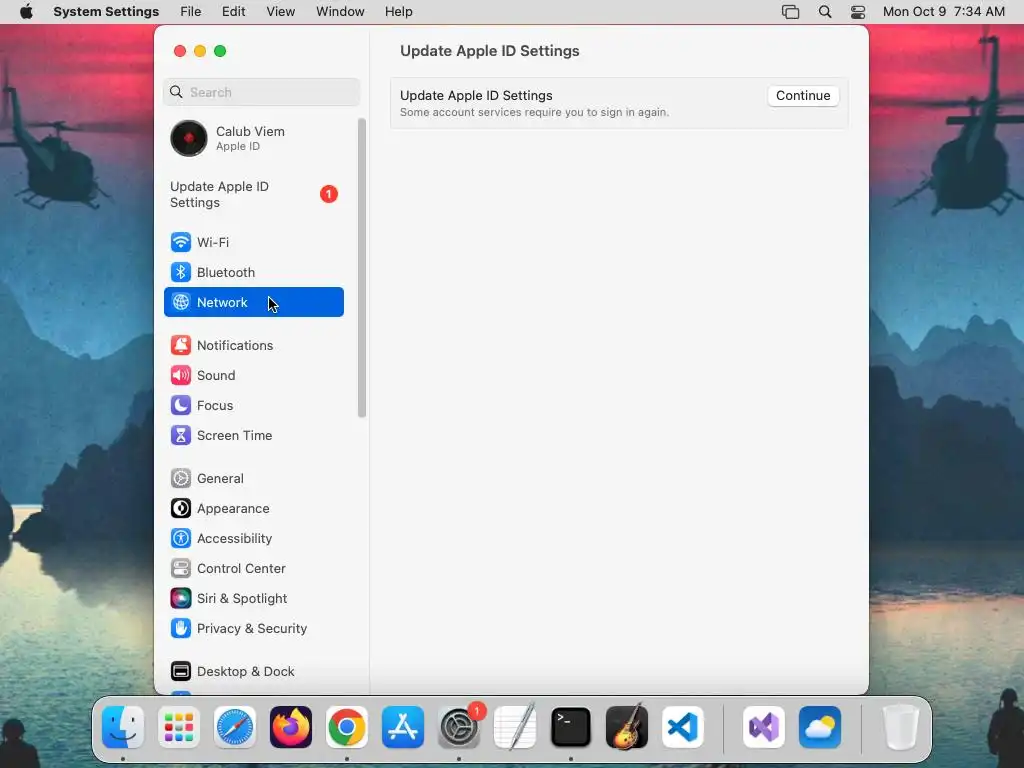Select Update Apple ID Settings sidebar item
1024x768 pixels.
tap(253, 195)
